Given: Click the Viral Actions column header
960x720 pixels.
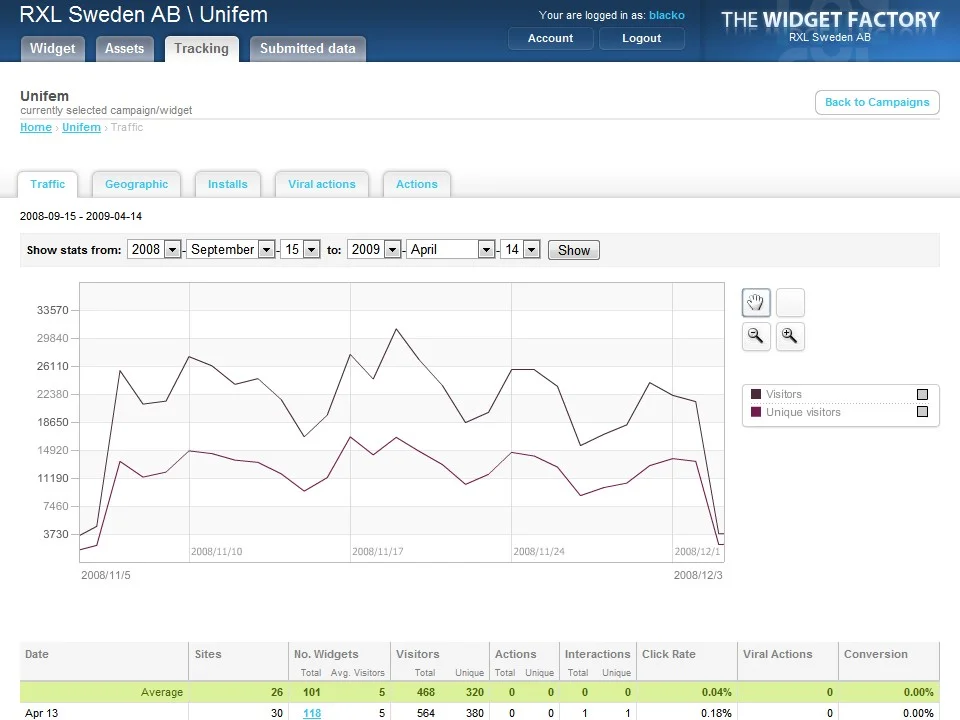Looking at the screenshot, I should 778,654.
